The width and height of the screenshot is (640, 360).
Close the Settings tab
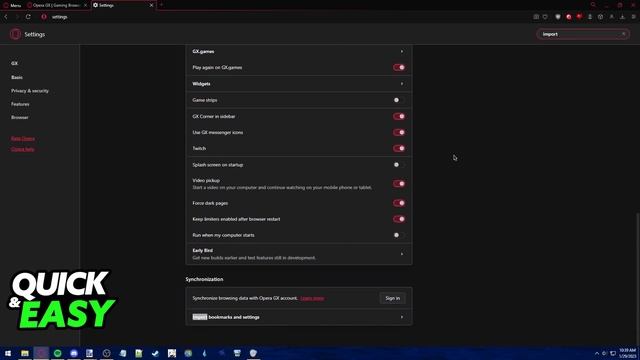pyautogui.click(x=151, y=5)
